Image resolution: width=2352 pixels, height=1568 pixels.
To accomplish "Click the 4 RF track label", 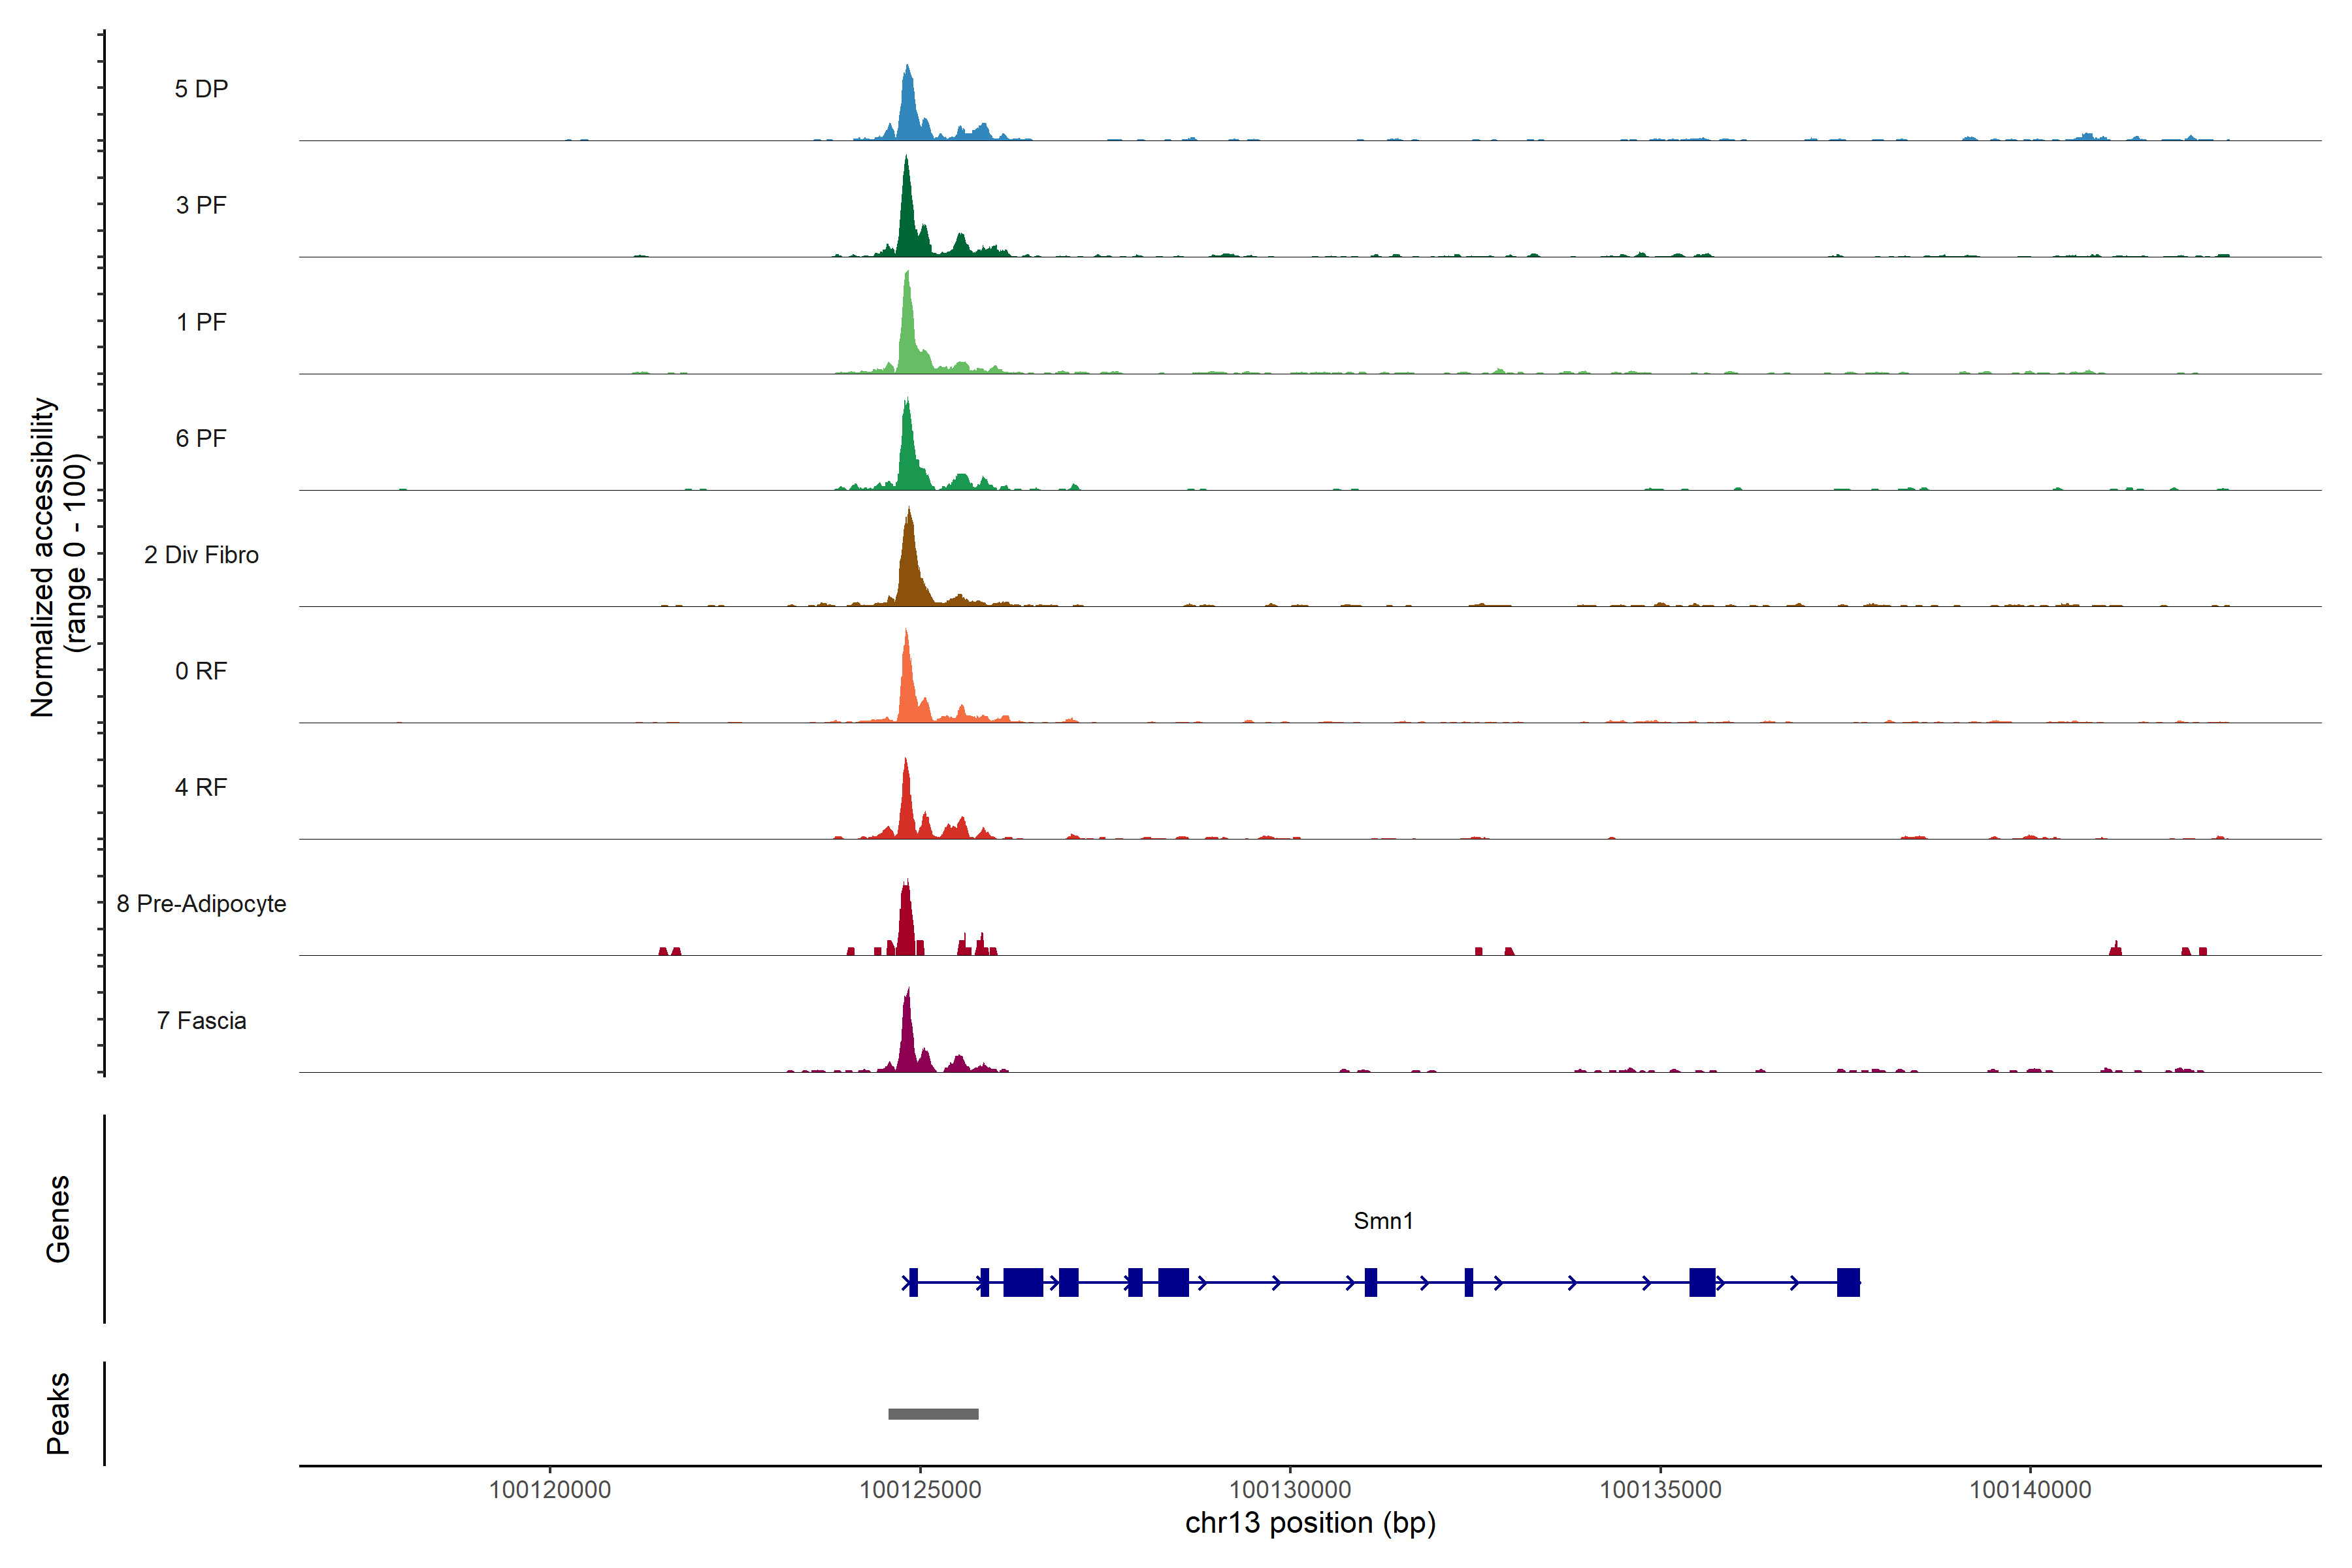I will coord(201,787).
